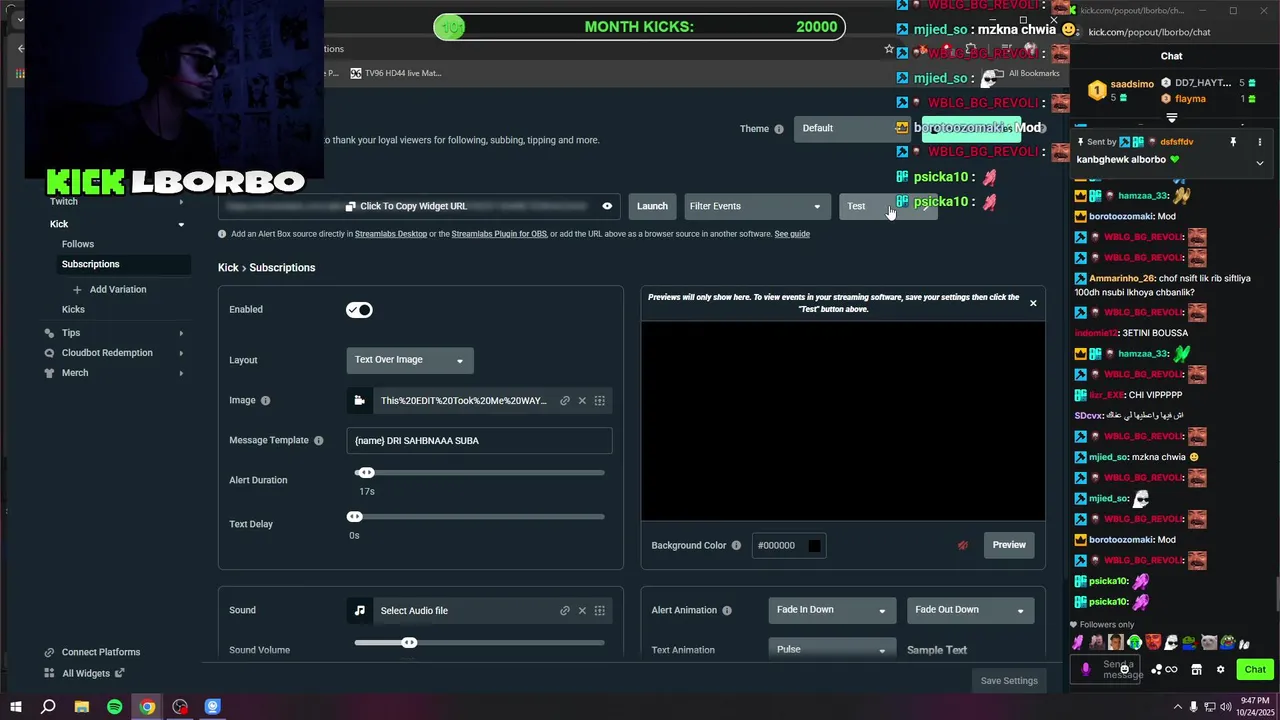
Task: Select Follows in sidebar
Action: coord(78,244)
